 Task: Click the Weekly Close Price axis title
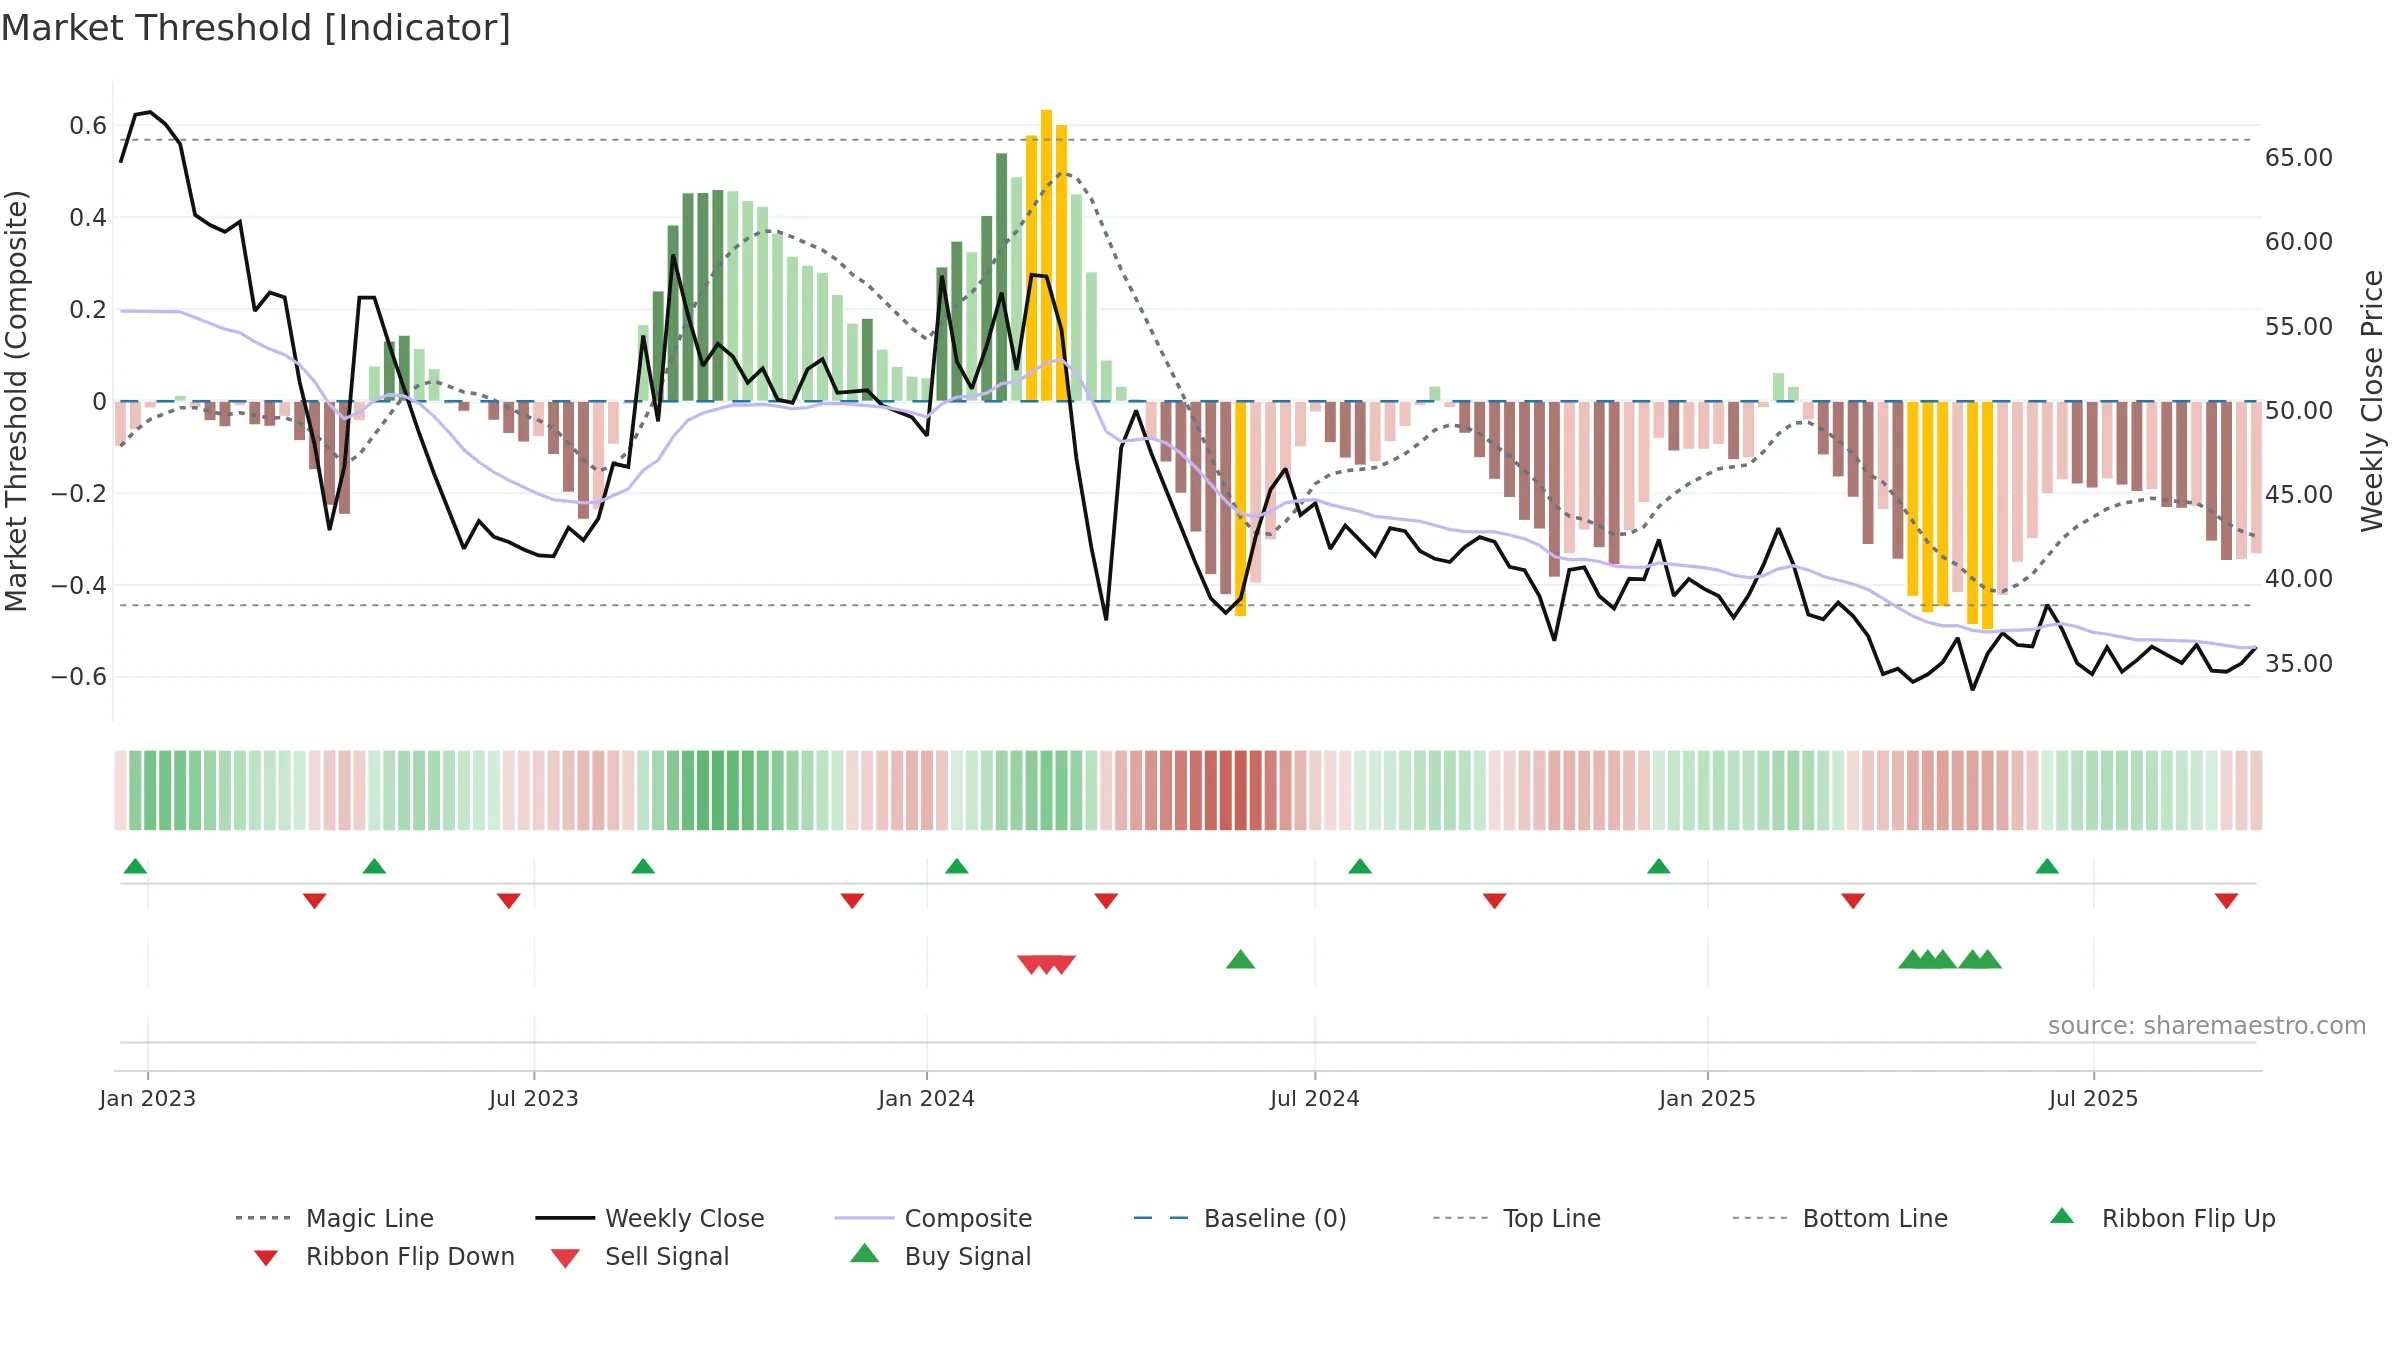pos(2372,400)
